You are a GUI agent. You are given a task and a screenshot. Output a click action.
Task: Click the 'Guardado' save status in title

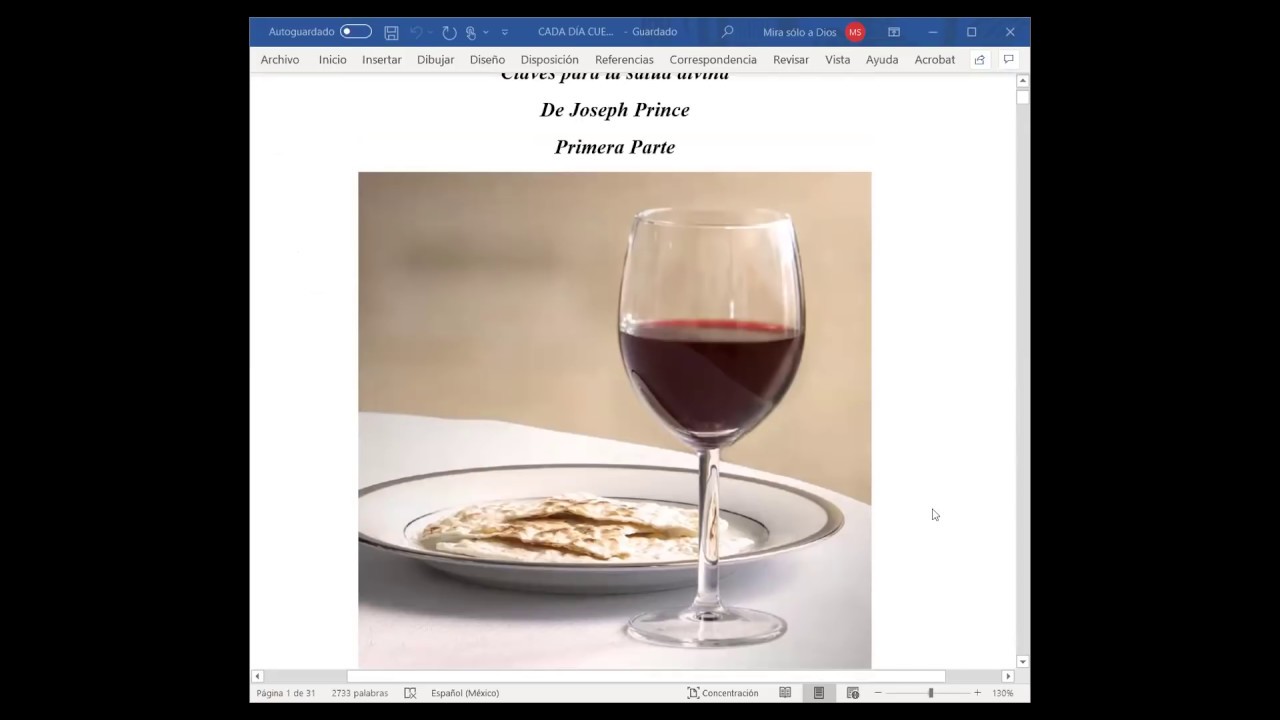point(655,32)
